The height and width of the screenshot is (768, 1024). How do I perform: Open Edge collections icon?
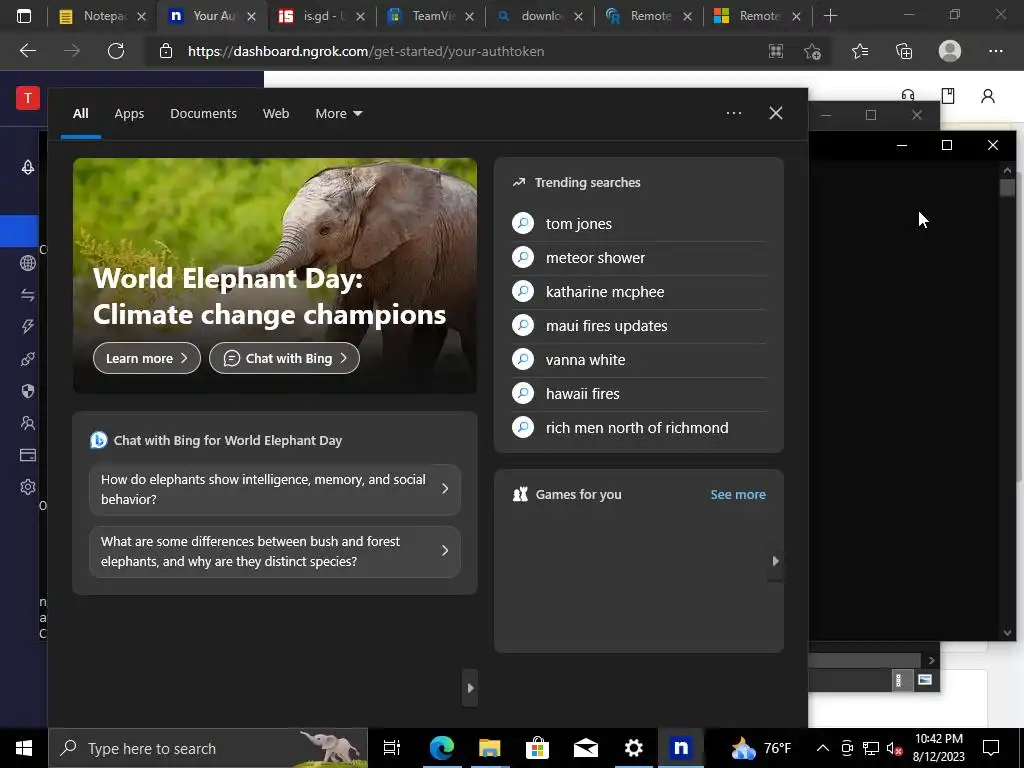click(904, 51)
